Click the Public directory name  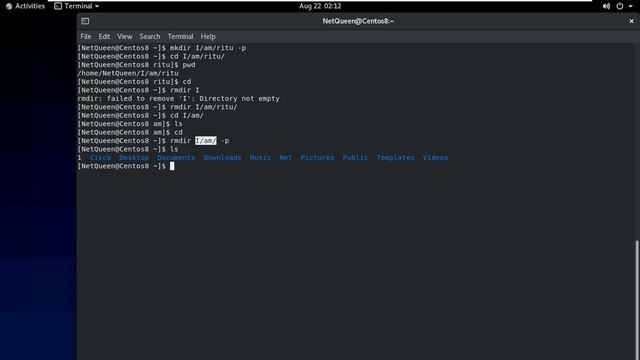coord(355,158)
